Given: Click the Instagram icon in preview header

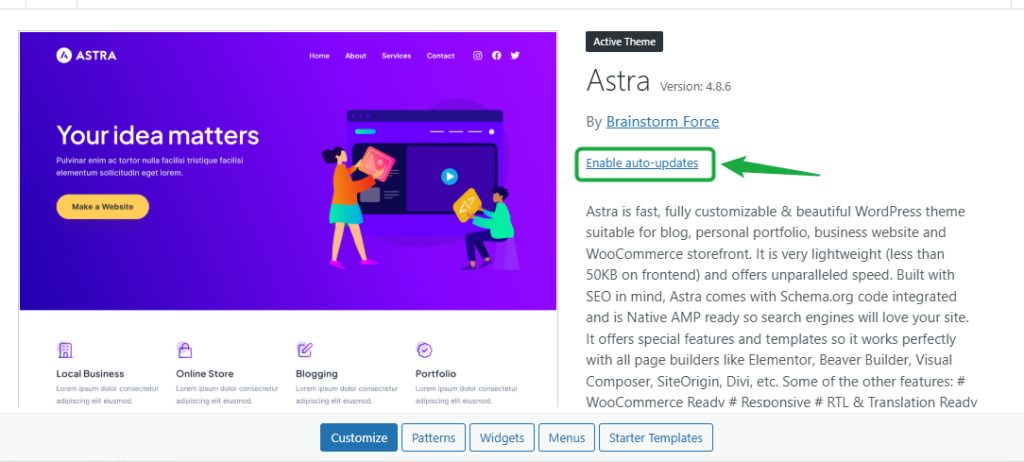Looking at the screenshot, I should coord(478,56).
